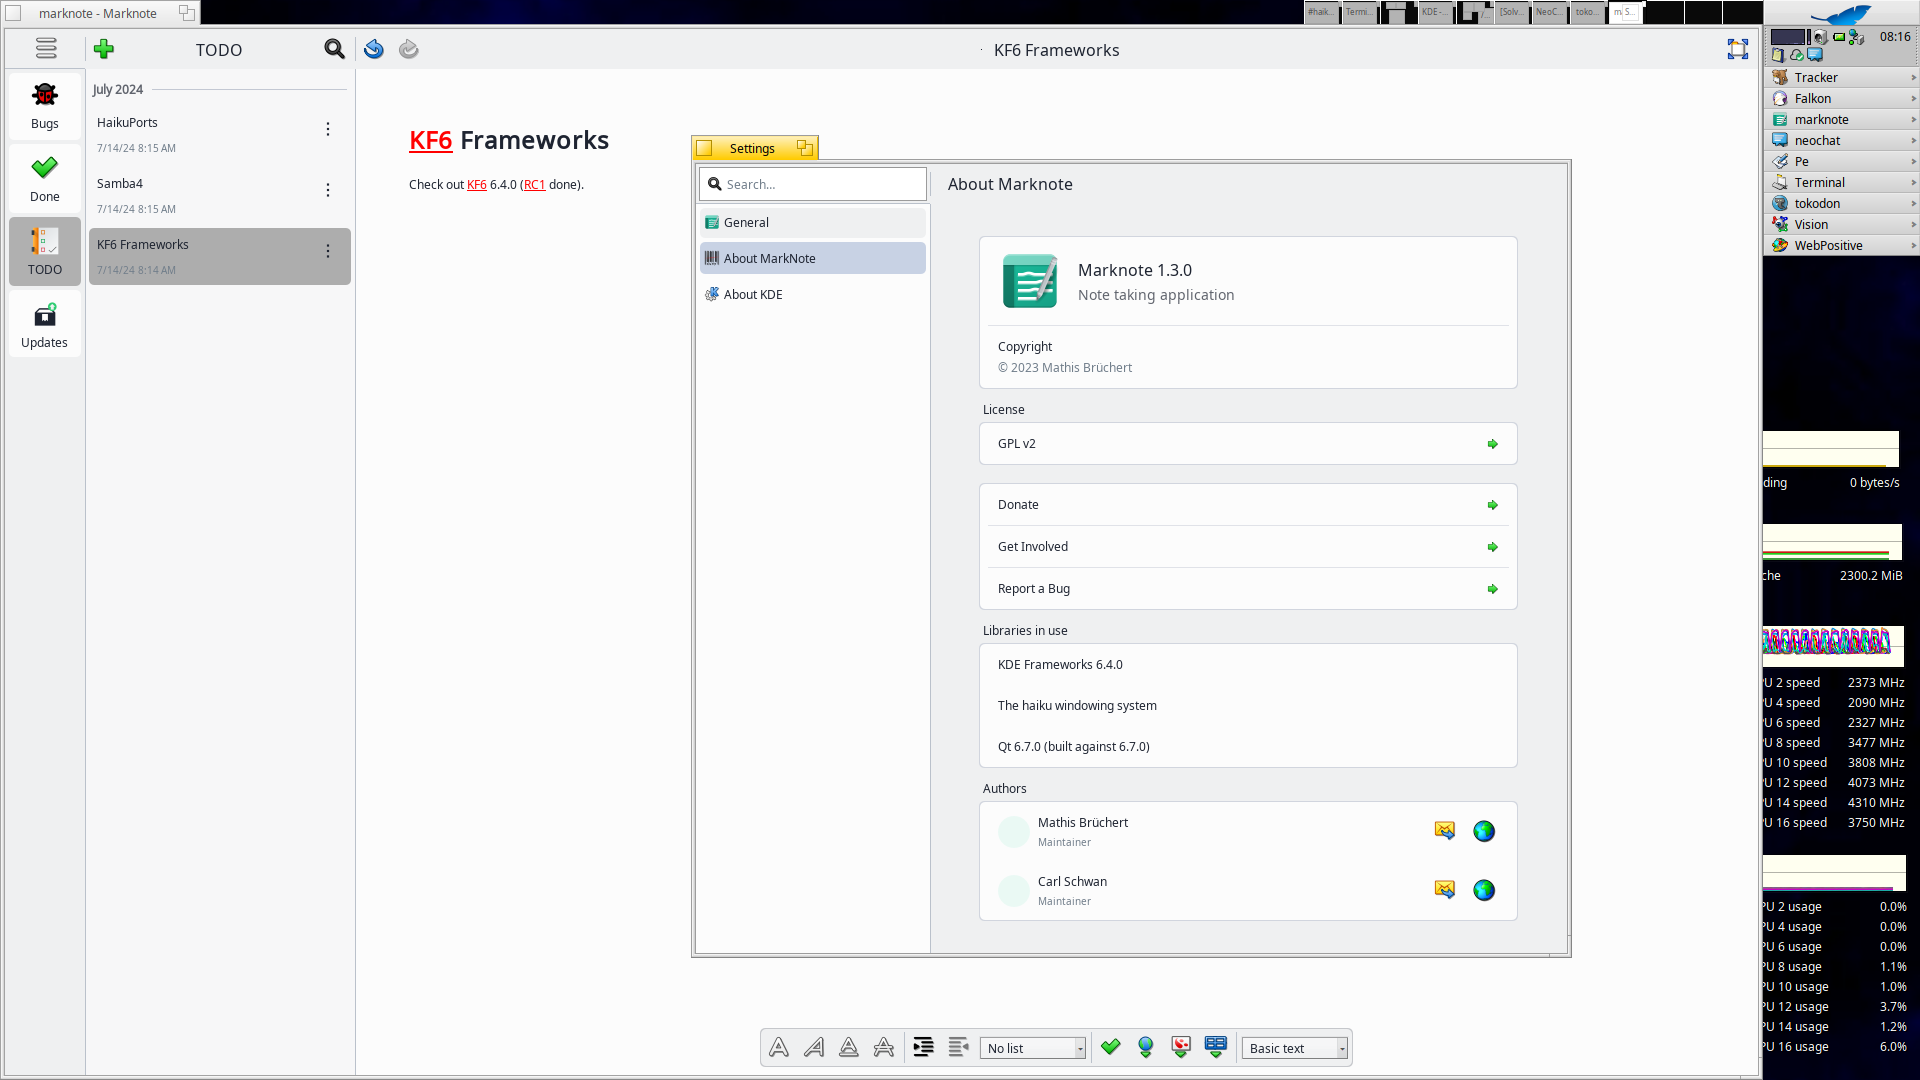The width and height of the screenshot is (1920, 1080).
Task: Open Carl Schwan's website globe icon
Action: [x=1484, y=890]
